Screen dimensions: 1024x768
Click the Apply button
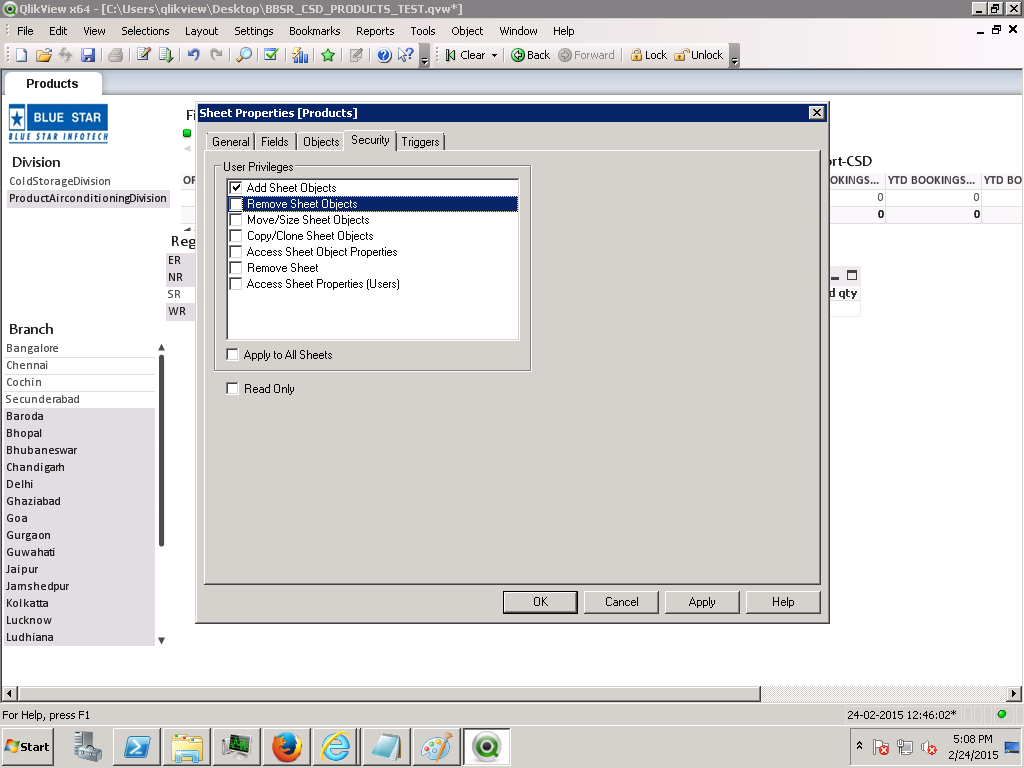[x=702, y=602]
